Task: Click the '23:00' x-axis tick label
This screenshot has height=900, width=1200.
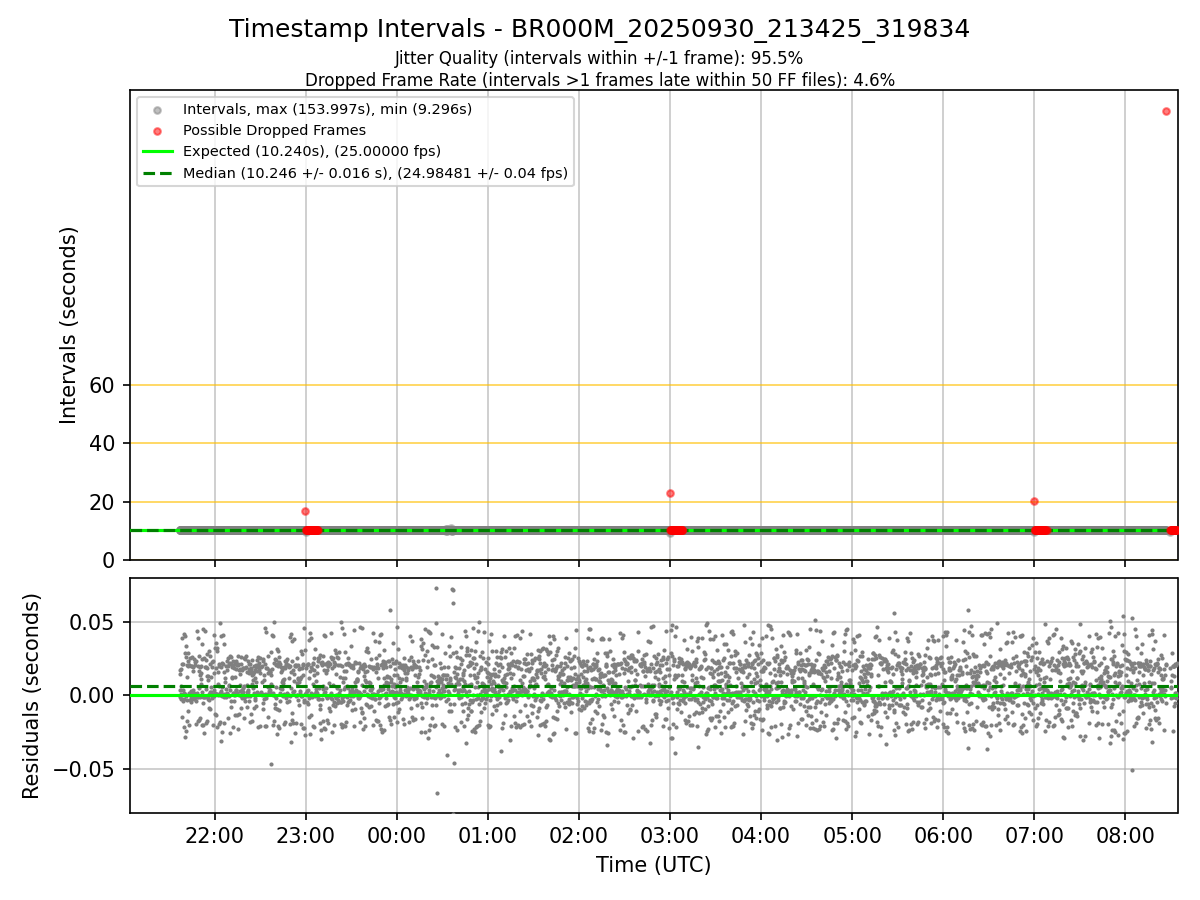Action: pos(305,835)
